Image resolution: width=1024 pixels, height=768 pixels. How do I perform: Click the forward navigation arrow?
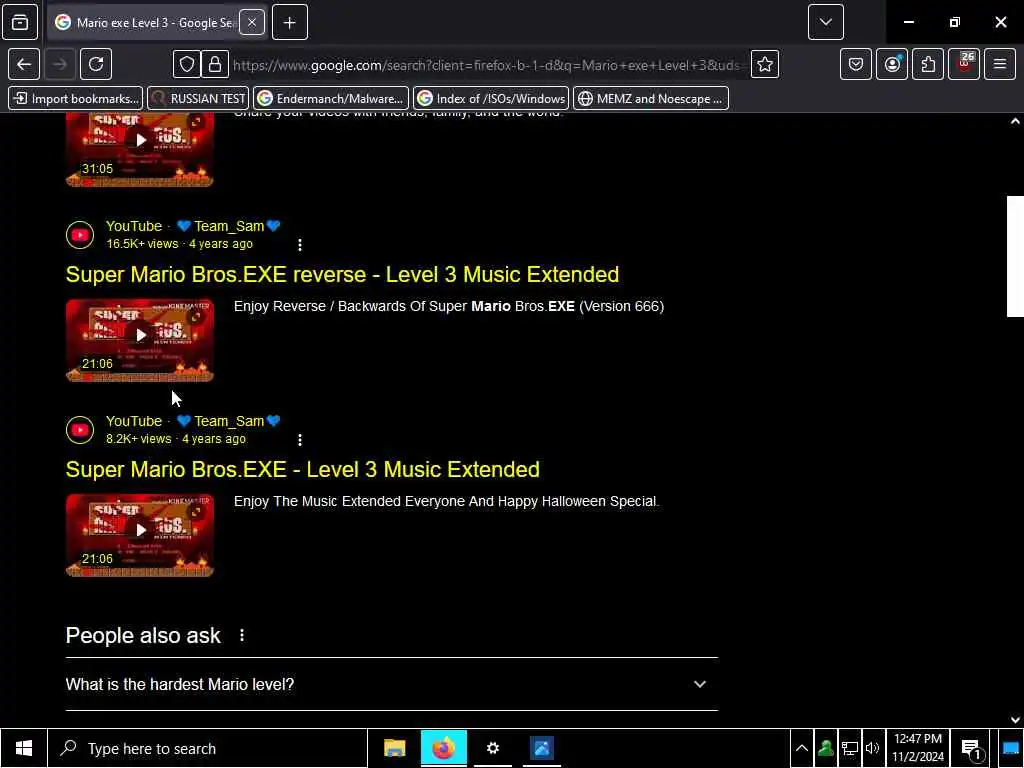point(59,64)
